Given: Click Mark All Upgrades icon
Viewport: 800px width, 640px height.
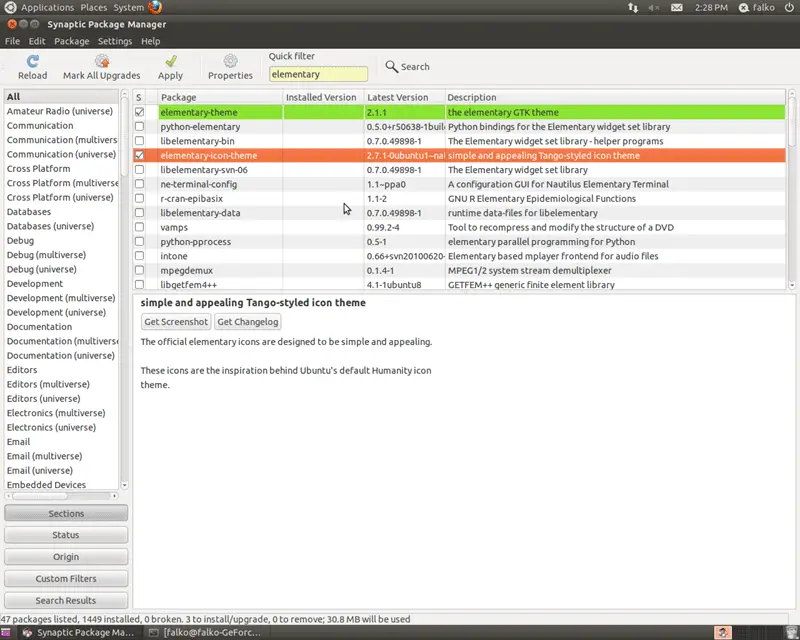Looking at the screenshot, I should pos(102,61).
